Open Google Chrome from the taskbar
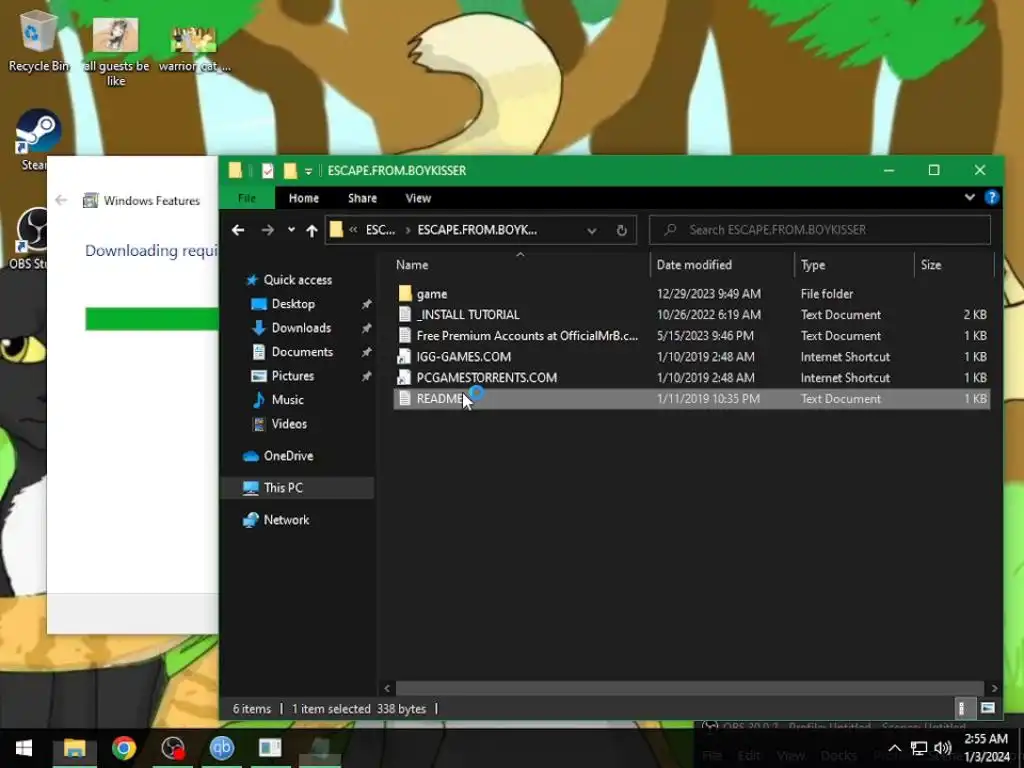This screenshot has height=768, width=1024. point(123,748)
